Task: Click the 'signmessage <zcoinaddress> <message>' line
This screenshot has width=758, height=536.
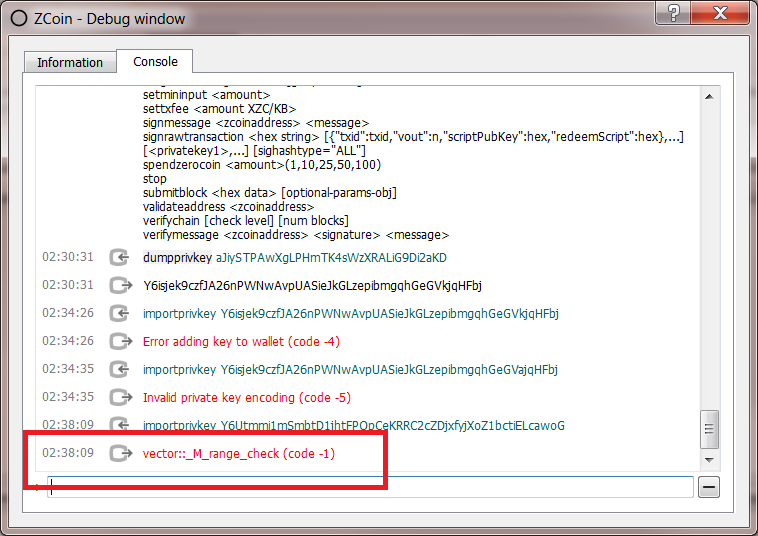Action: tap(256, 123)
